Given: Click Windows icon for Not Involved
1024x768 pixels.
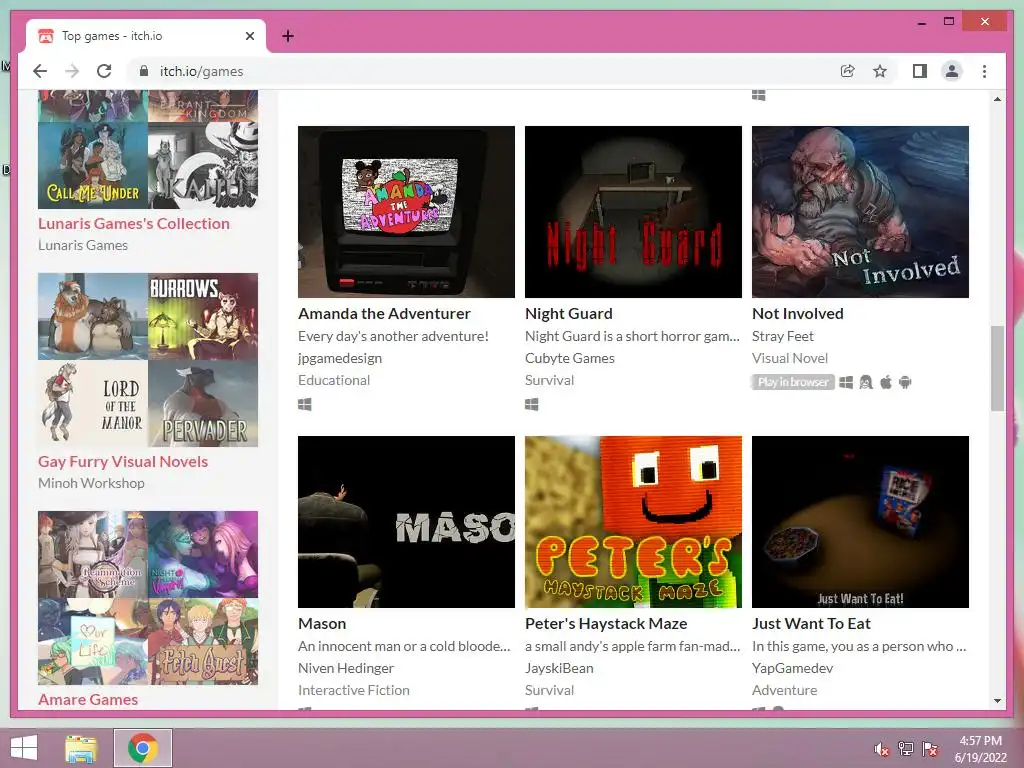Looking at the screenshot, I should [846, 382].
